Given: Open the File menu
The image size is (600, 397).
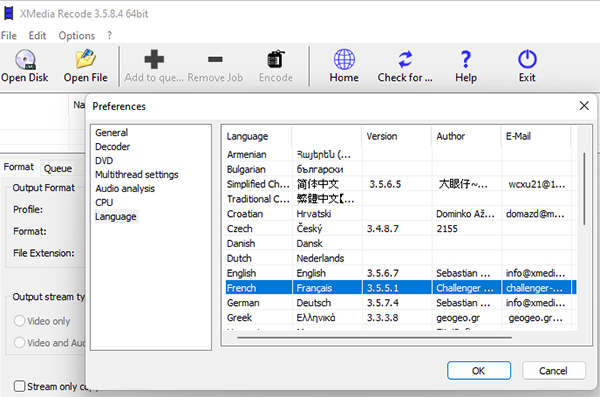Looking at the screenshot, I should [9, 36].
